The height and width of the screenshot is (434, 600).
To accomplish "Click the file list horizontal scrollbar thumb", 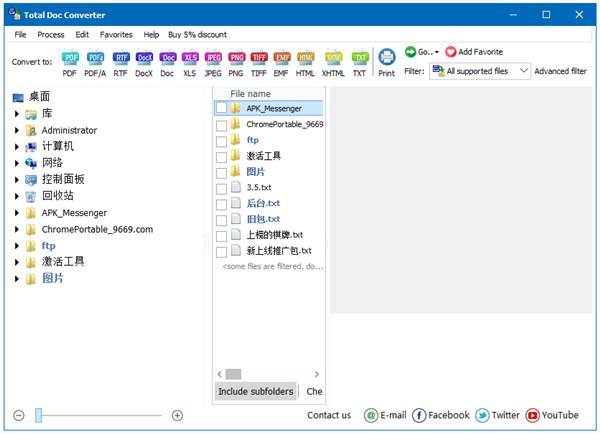I will point(233,374).
